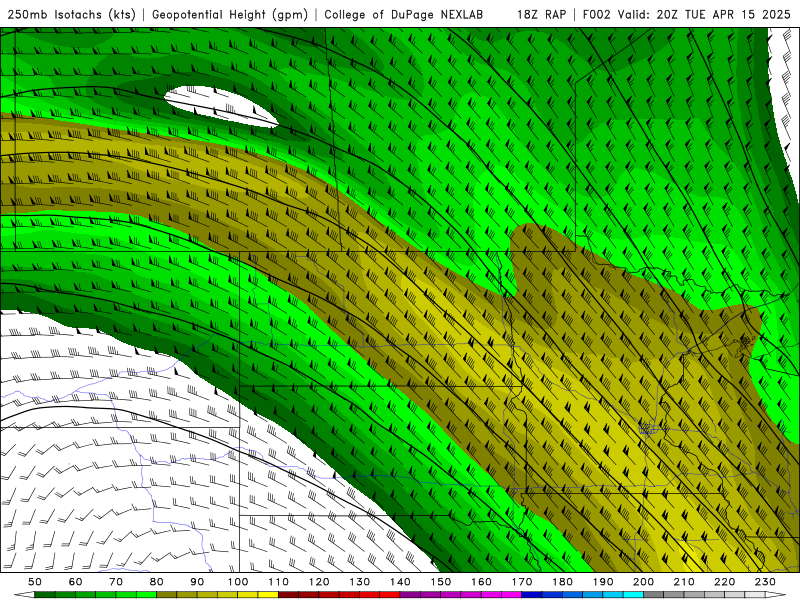Click the 'Valid: 20Z TUE APR 15 2025' timestamp
The height and width of the screenshot is (600, 800).
[704, 14]
